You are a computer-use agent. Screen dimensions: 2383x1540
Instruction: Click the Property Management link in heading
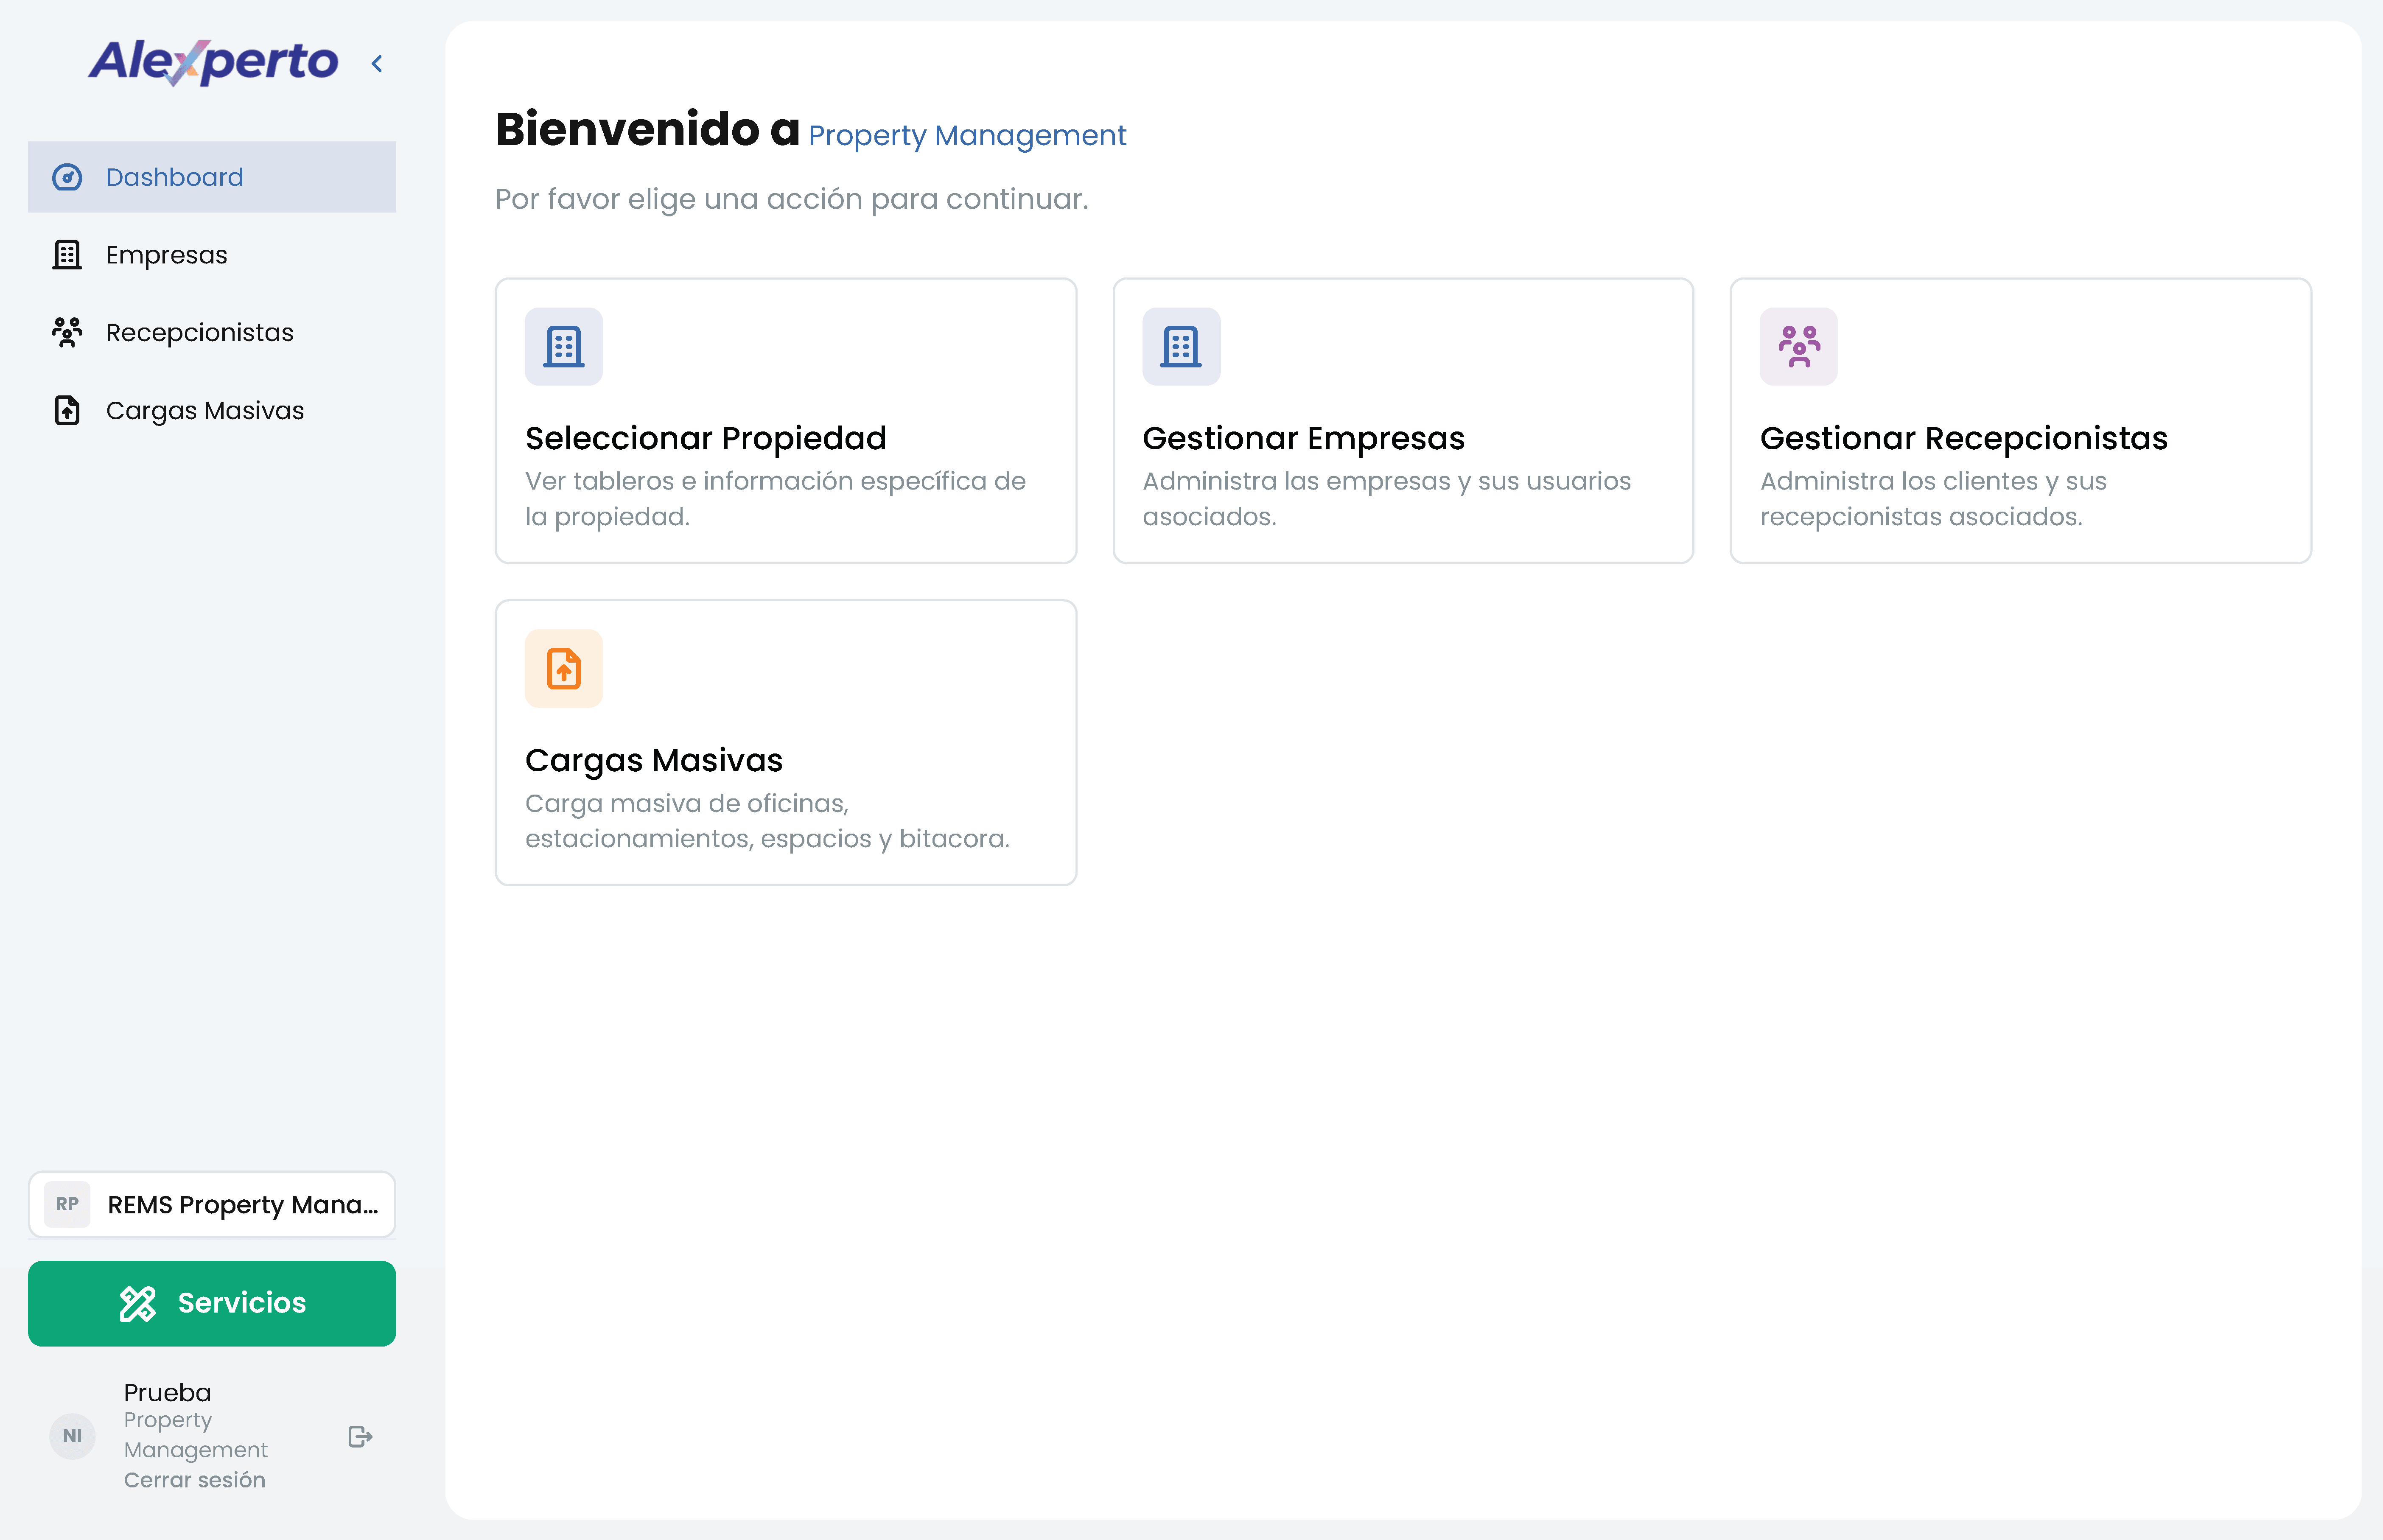coord(967,135)
